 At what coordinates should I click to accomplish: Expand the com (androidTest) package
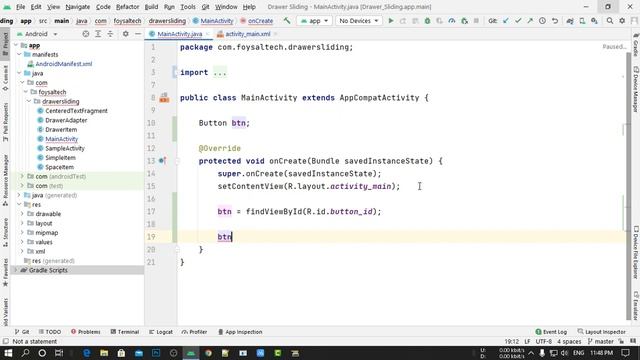tap(22, 176)
